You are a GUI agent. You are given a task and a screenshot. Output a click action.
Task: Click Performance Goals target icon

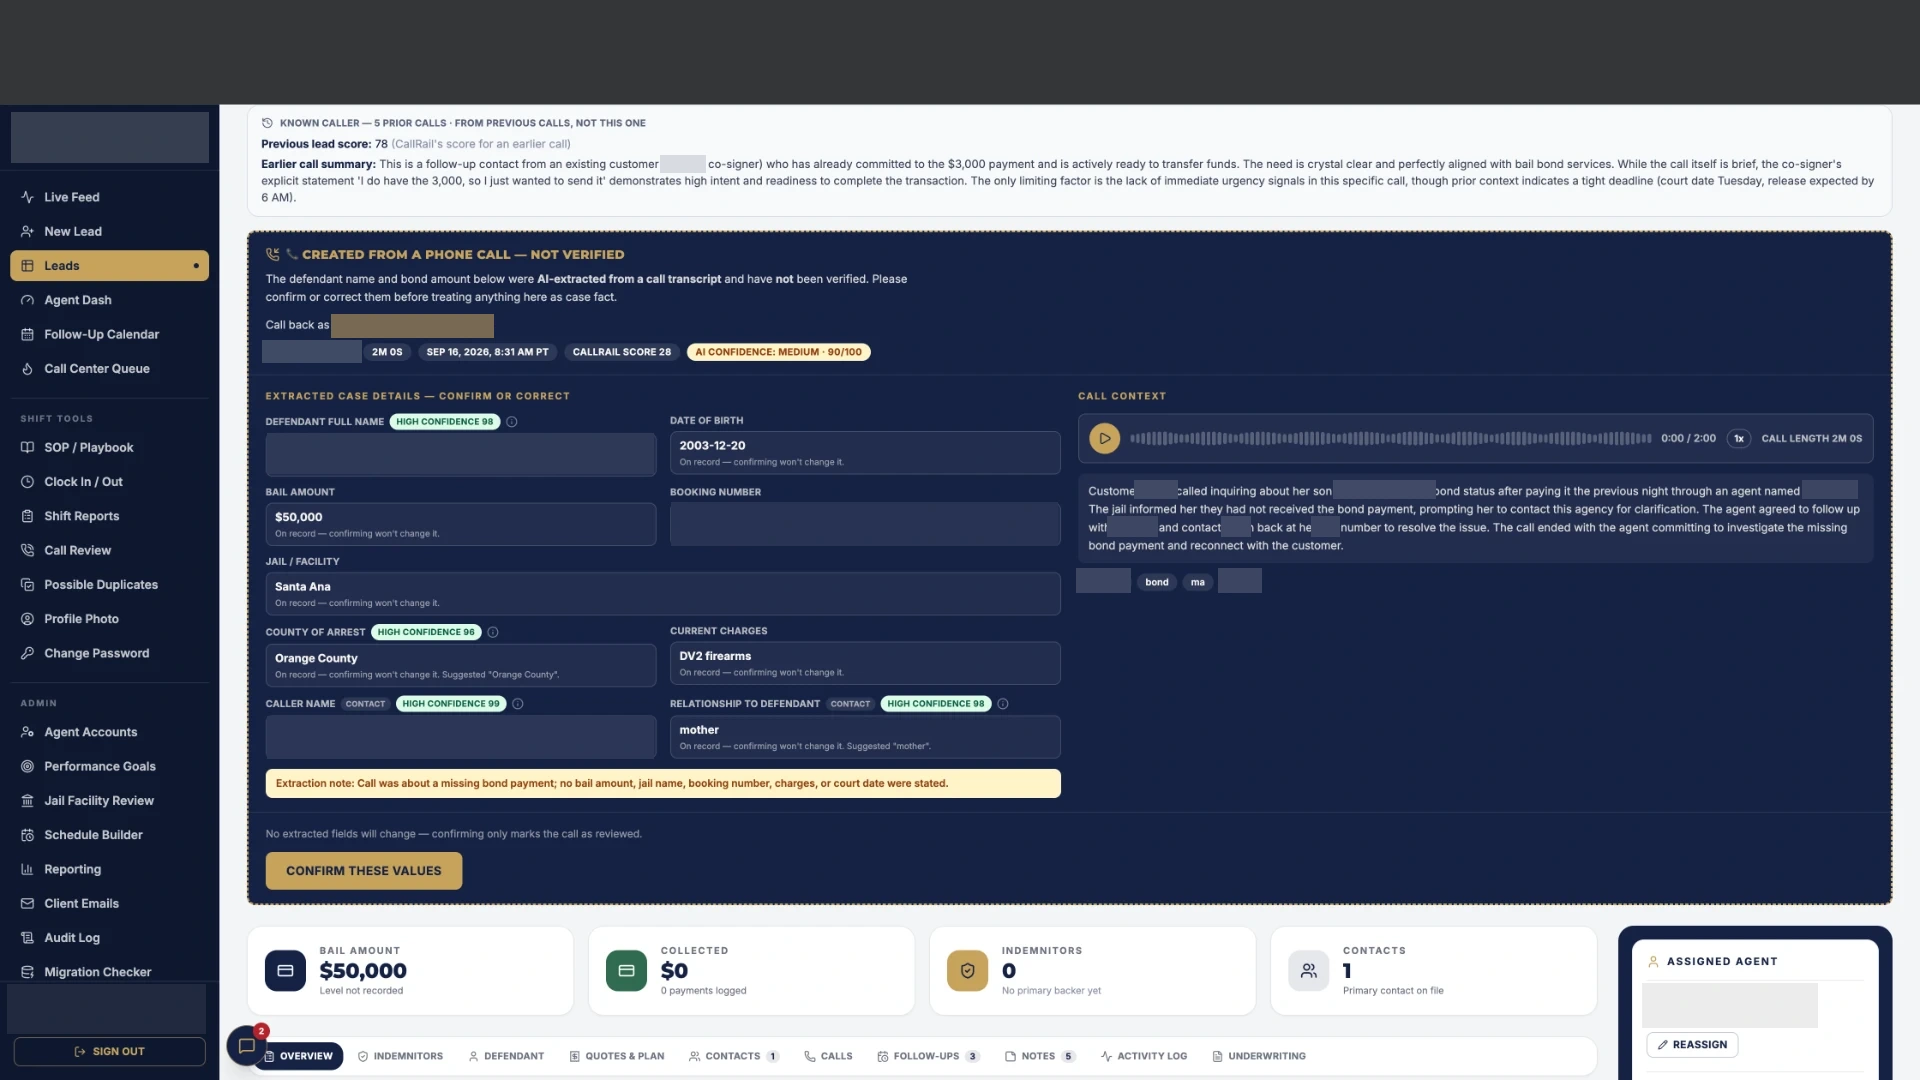(27, 766)
